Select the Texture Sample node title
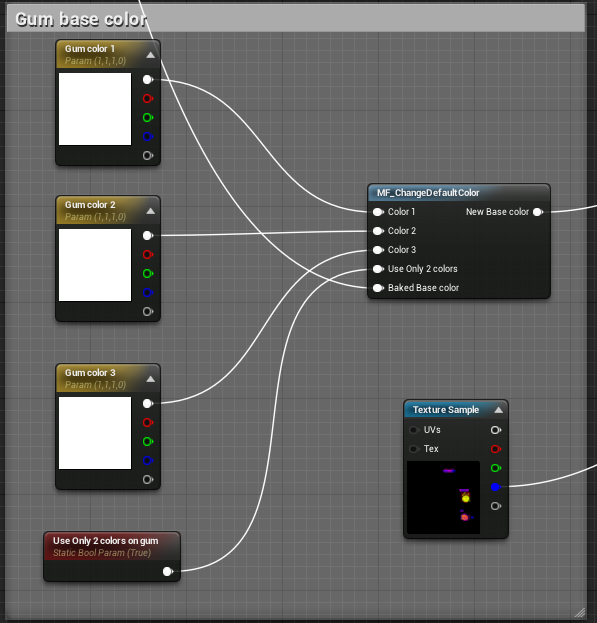The height and width of the screenshot is (623, 597). point(446,410)
